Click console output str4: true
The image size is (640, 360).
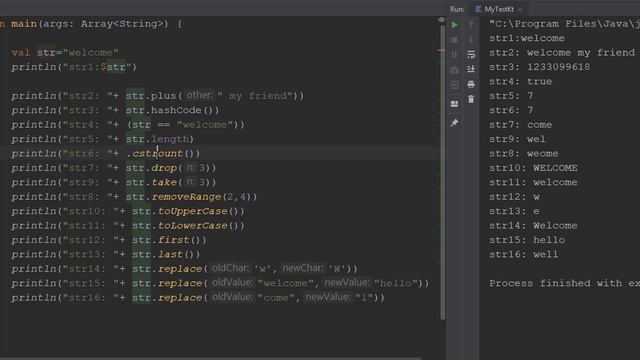pos(520,82)
